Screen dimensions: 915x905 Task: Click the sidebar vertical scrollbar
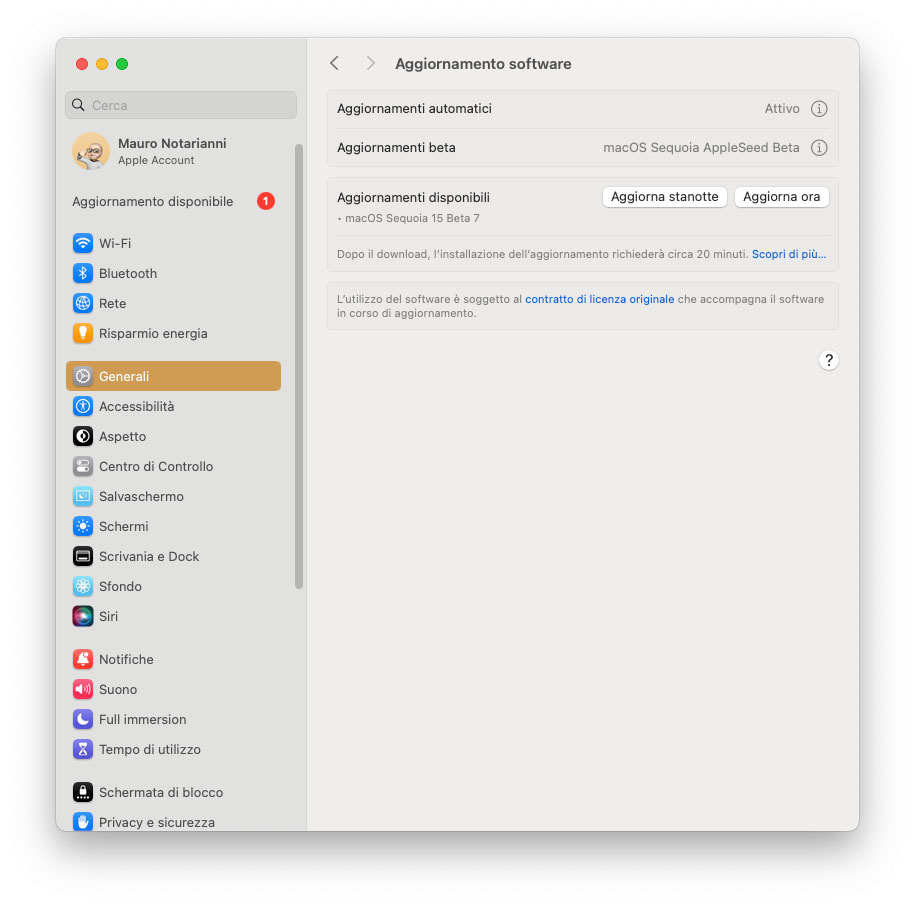coord(299,366)
